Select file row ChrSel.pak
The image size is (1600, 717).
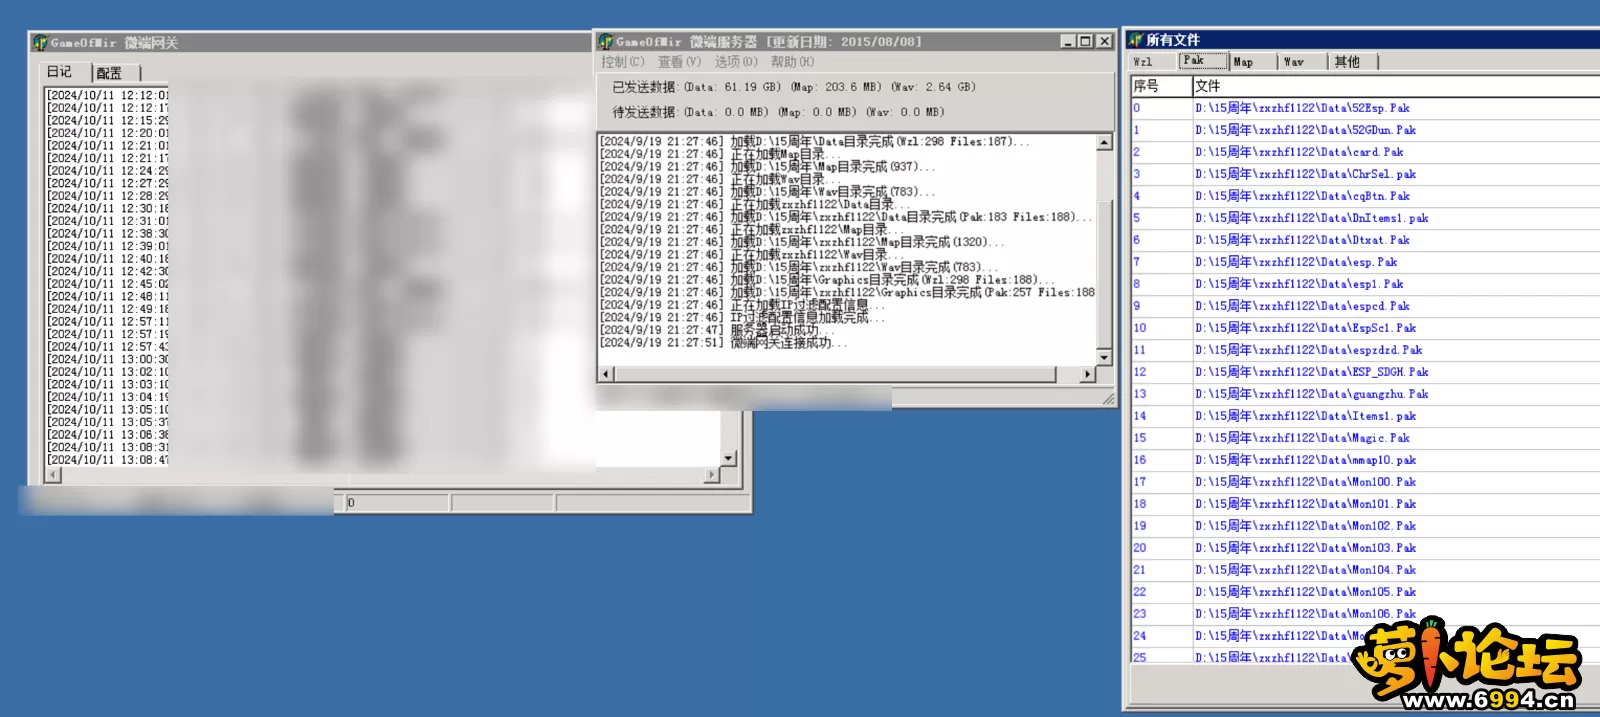(1365, 174)
